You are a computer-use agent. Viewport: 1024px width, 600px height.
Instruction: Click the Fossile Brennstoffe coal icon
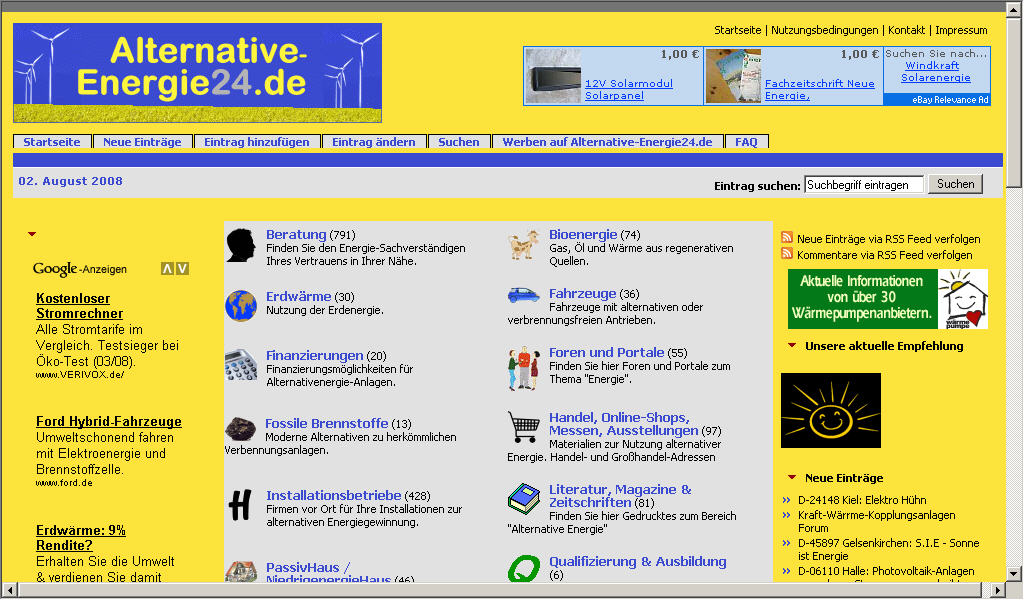point(240,429)
